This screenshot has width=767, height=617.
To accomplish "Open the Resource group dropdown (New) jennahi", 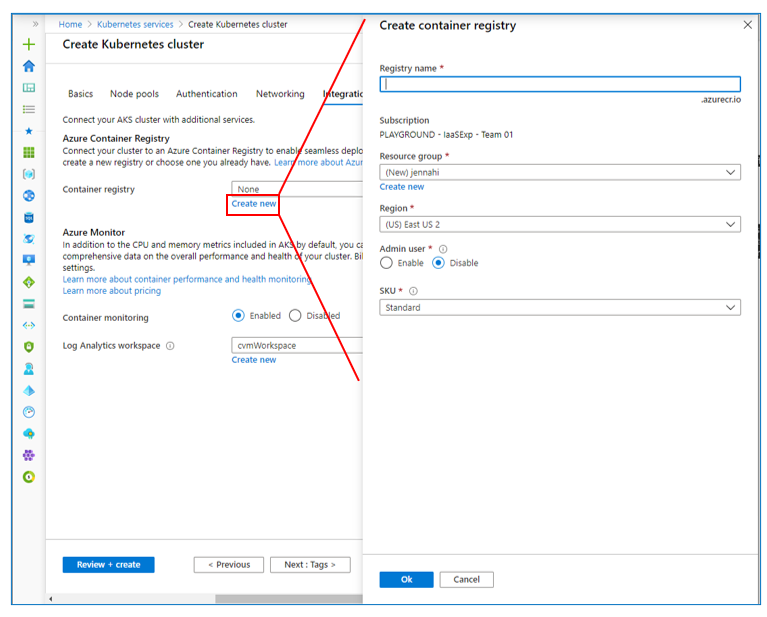I will point(560,172).
